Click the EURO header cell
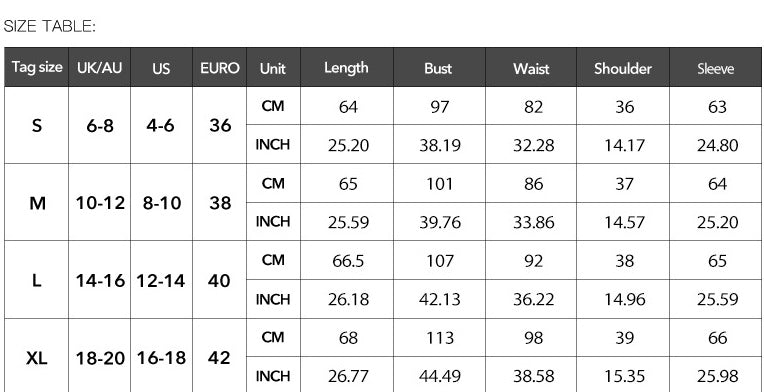 point(220,67)
